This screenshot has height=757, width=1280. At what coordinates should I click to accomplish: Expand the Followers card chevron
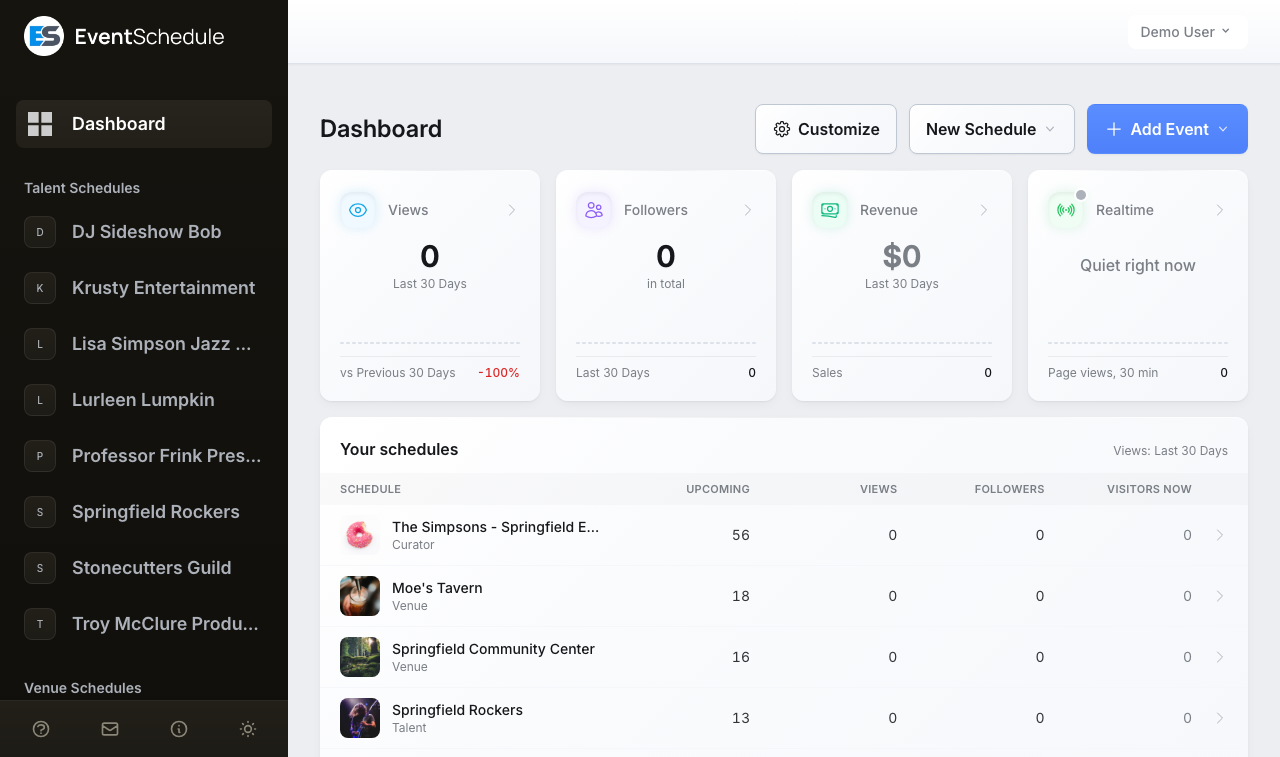click(x=748, y=210)
